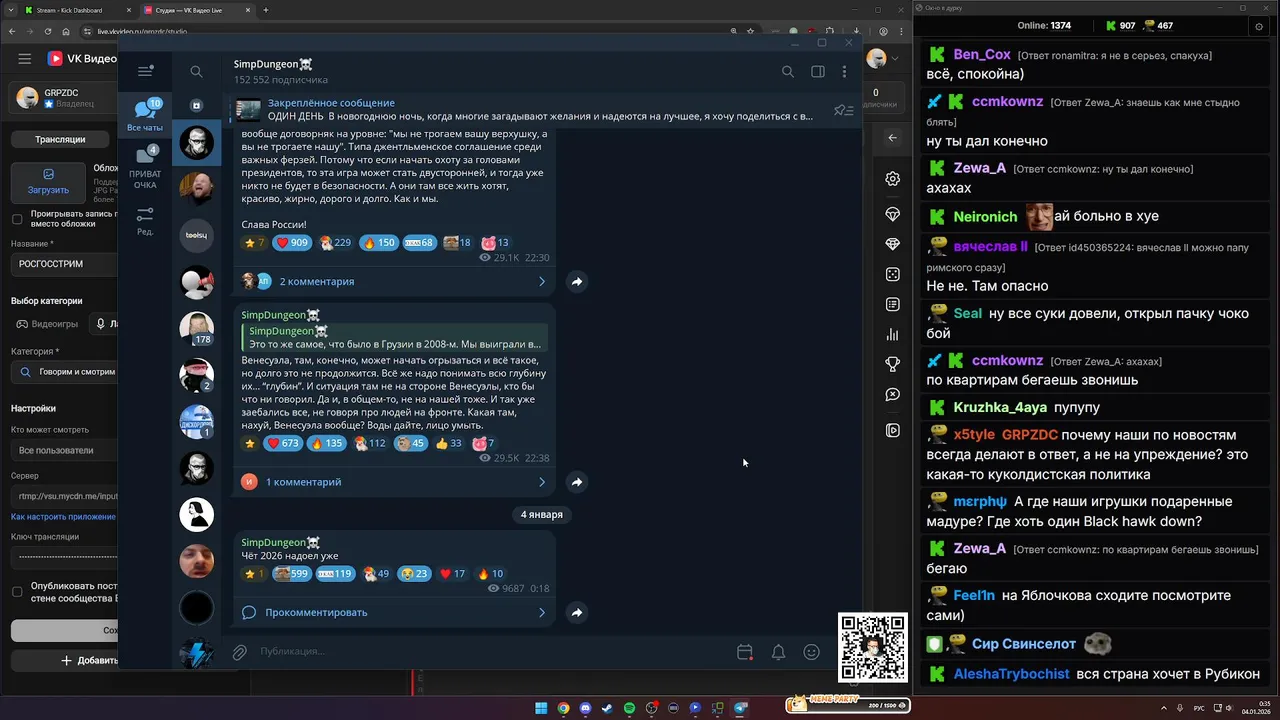Image resolution: width=1280 pixels, height=720 pixels.
Task: Open diamond icon in VK sidebar
Action: 893,244
